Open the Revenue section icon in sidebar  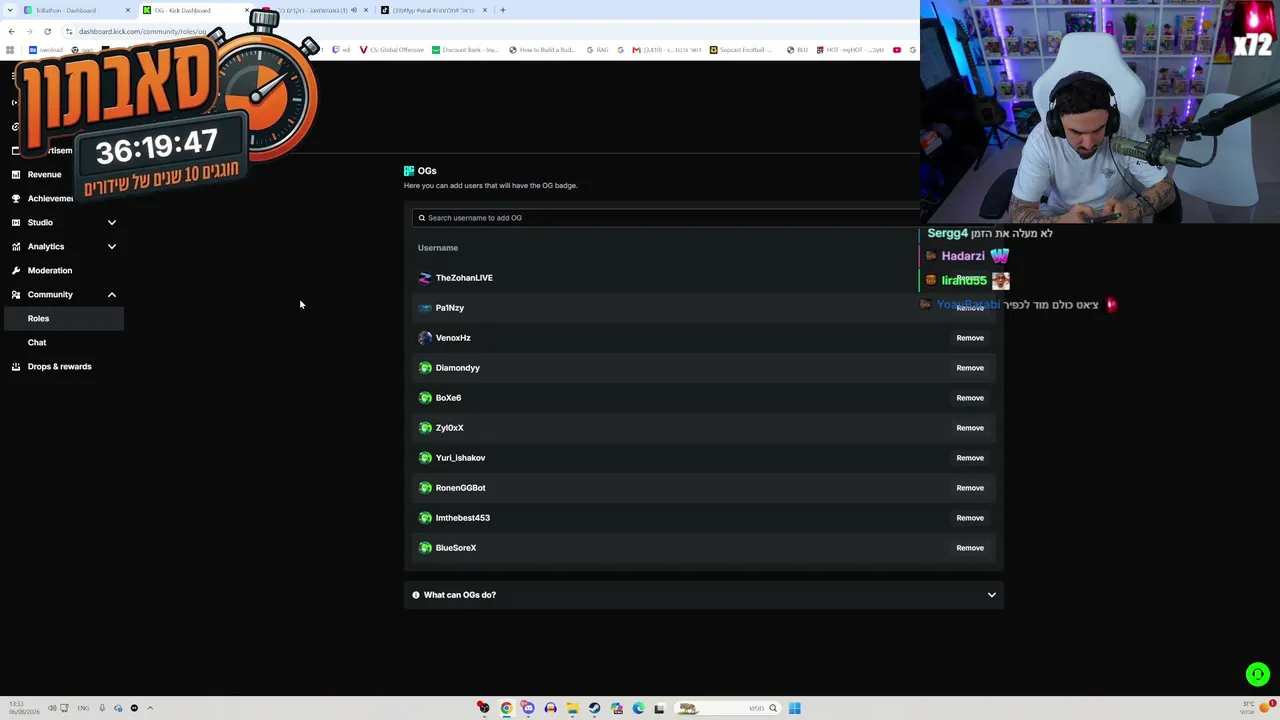pos(16,174)
